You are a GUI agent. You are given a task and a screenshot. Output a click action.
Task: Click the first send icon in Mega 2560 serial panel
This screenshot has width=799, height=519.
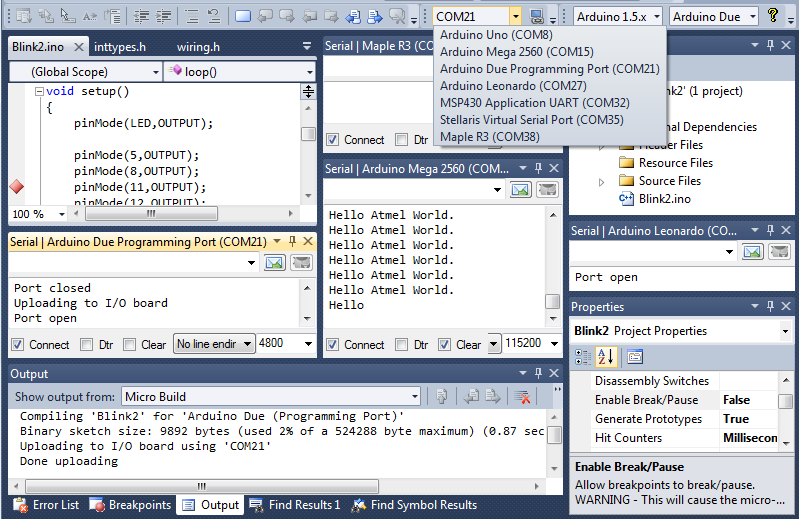520,190
